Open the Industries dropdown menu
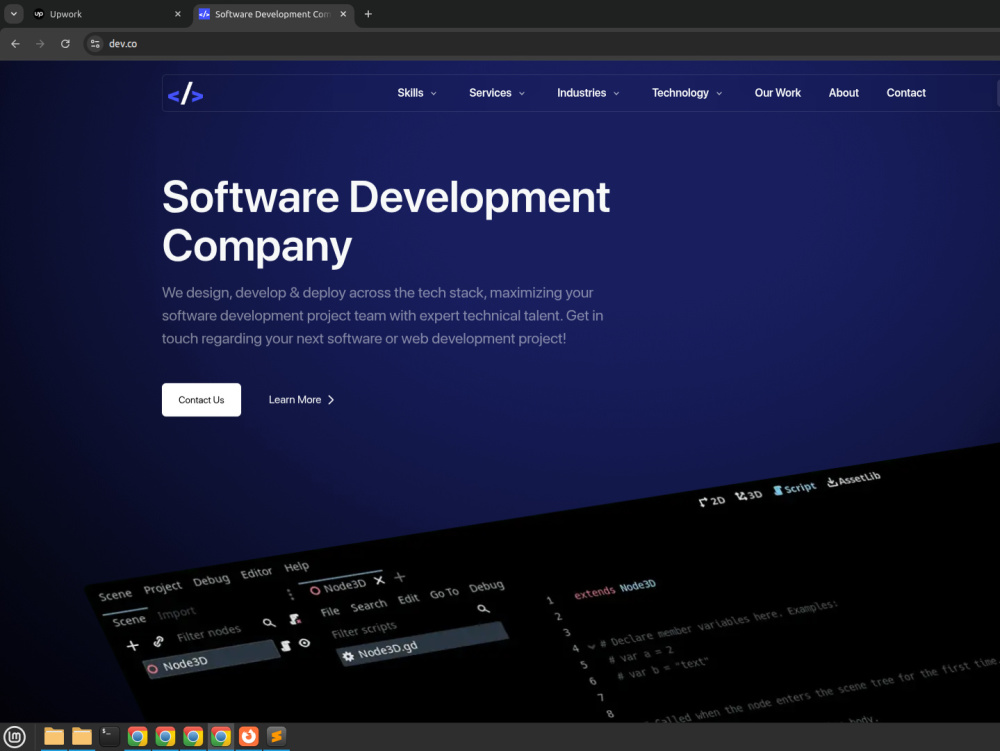The image size is (1000, 751). coord(588,93)
